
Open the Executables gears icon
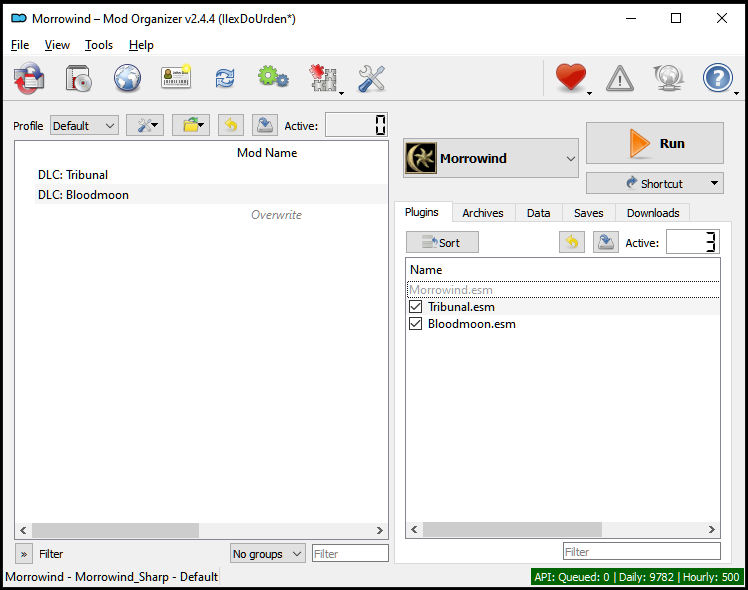click(273, 78)
